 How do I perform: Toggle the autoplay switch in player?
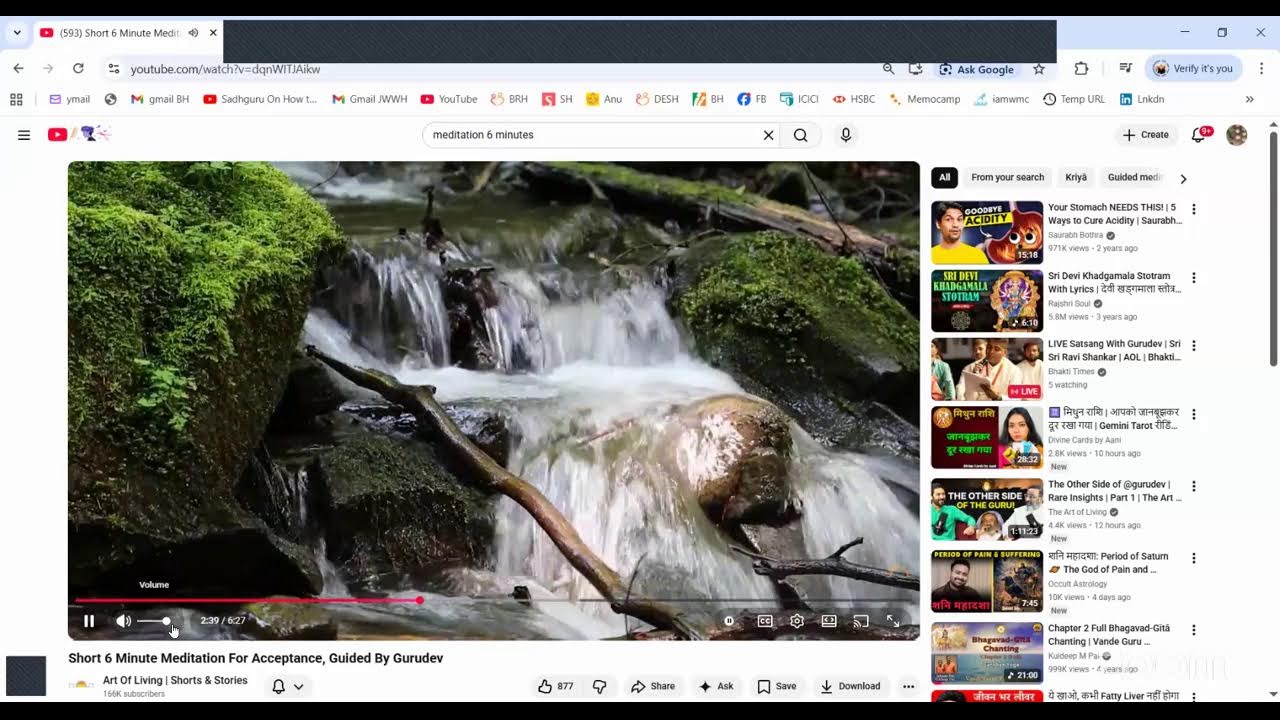pyautogui.click(x=730, y=621)
